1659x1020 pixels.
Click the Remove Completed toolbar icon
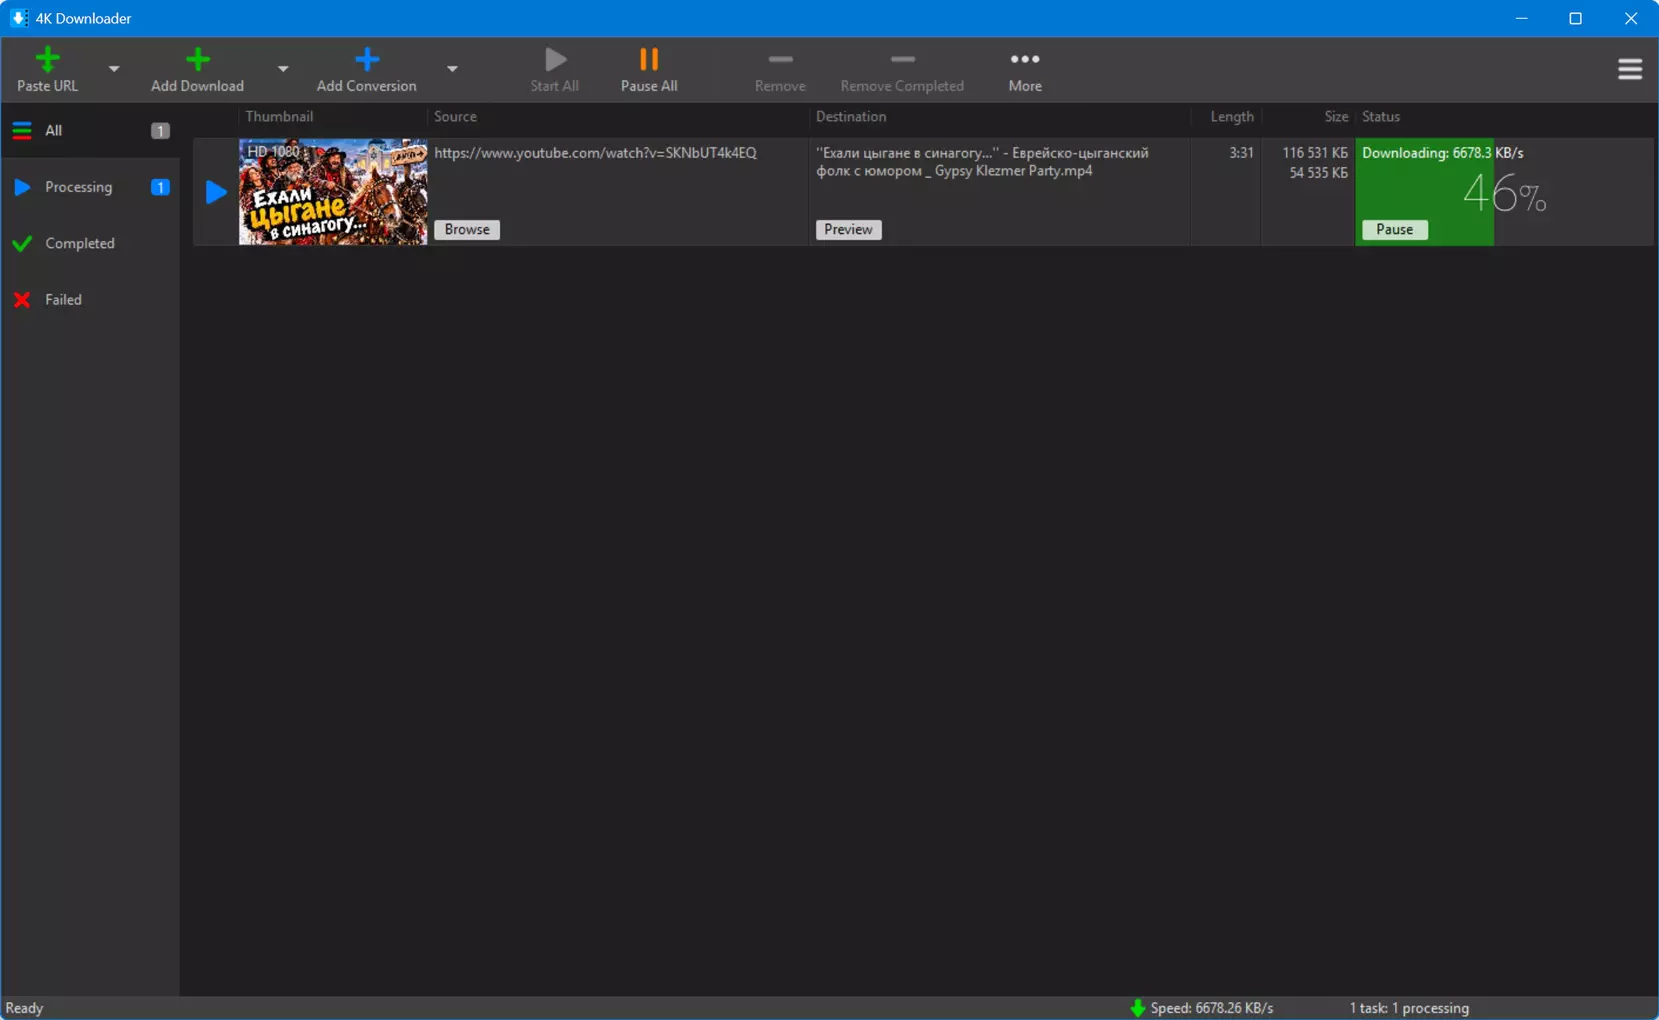pyautogui.click(x=902, y=60)
